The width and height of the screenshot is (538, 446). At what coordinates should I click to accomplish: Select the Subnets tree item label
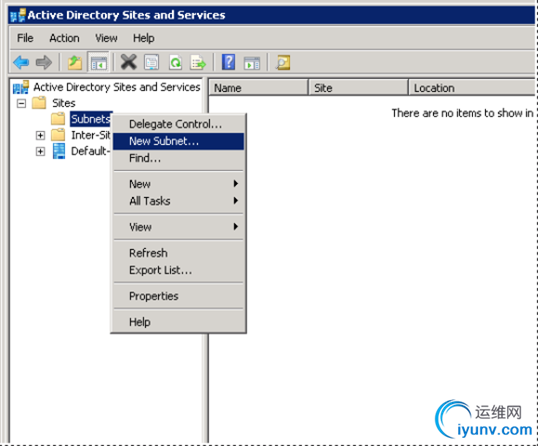coord(91,119)
